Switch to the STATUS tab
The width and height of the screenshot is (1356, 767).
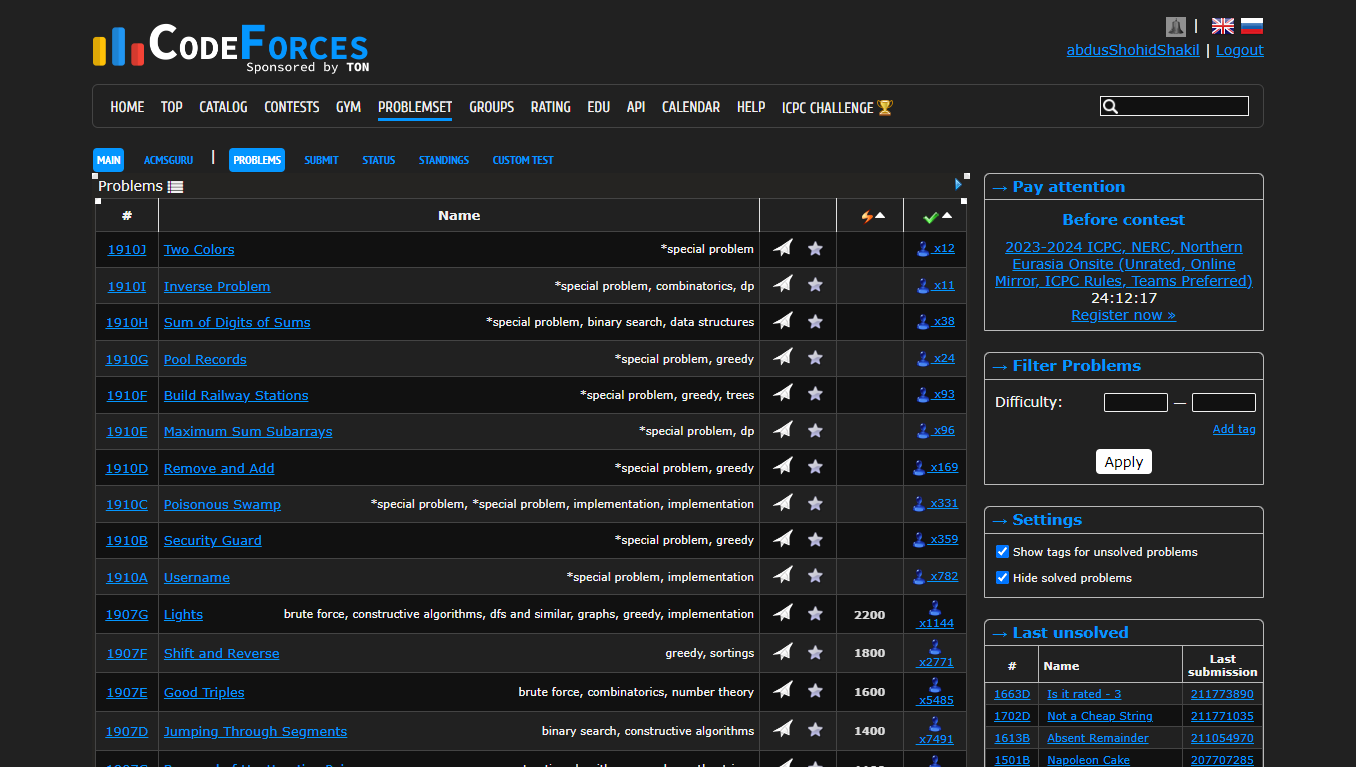379,160
